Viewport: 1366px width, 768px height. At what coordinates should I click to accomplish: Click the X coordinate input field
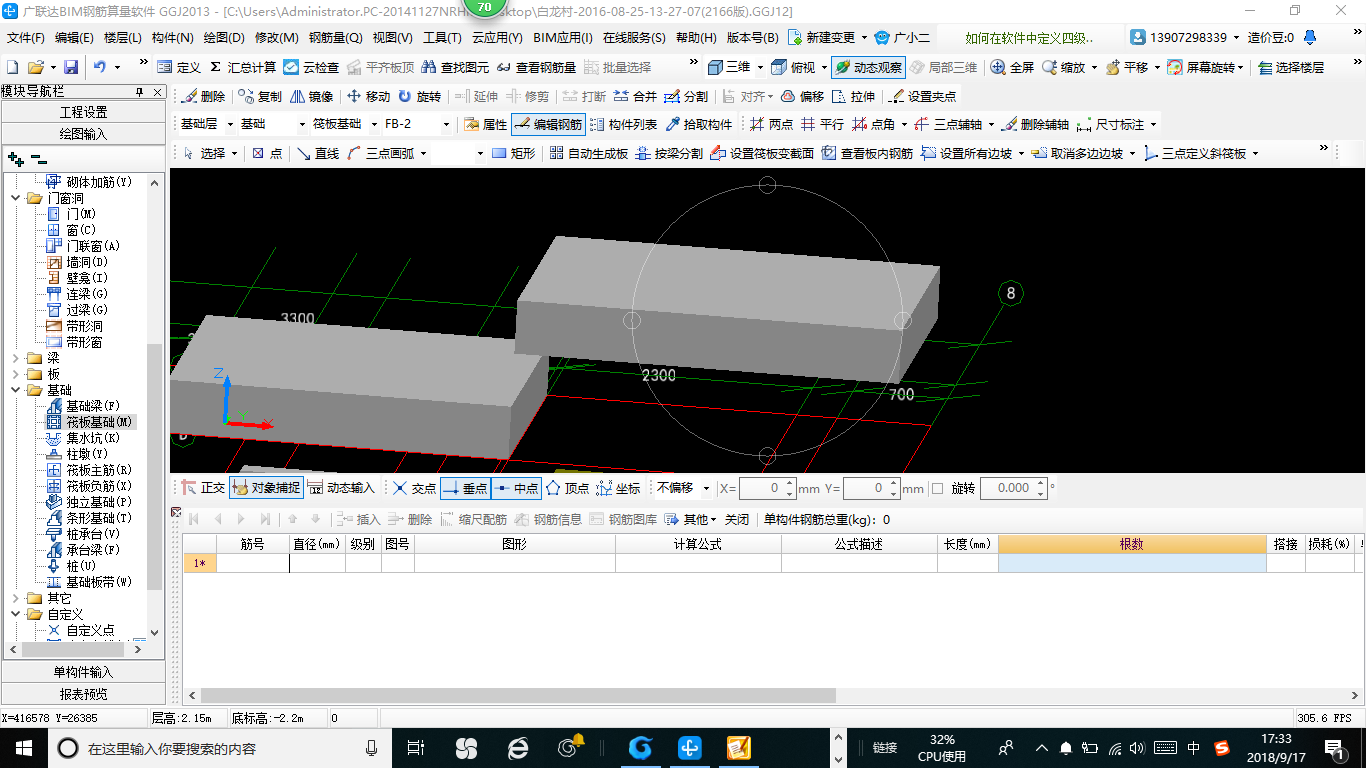(x=761, y=488)
